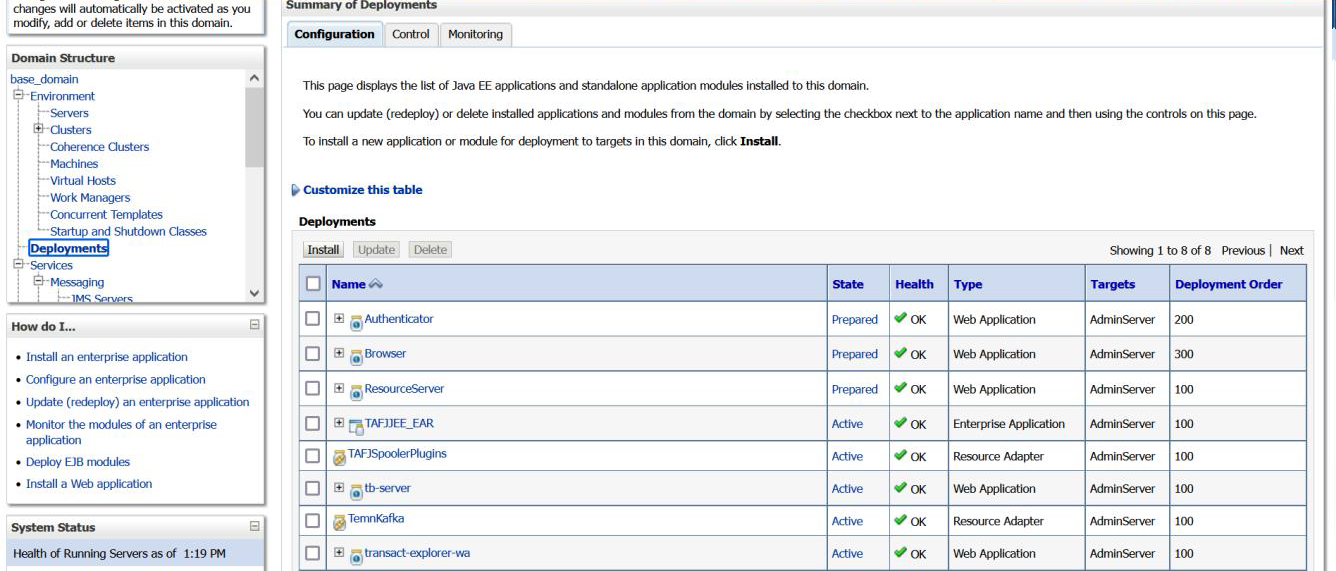Open the Monitoring tab
Image resolution: width=1336 pixels, height=571 pixels.
[x=475, y=34]
